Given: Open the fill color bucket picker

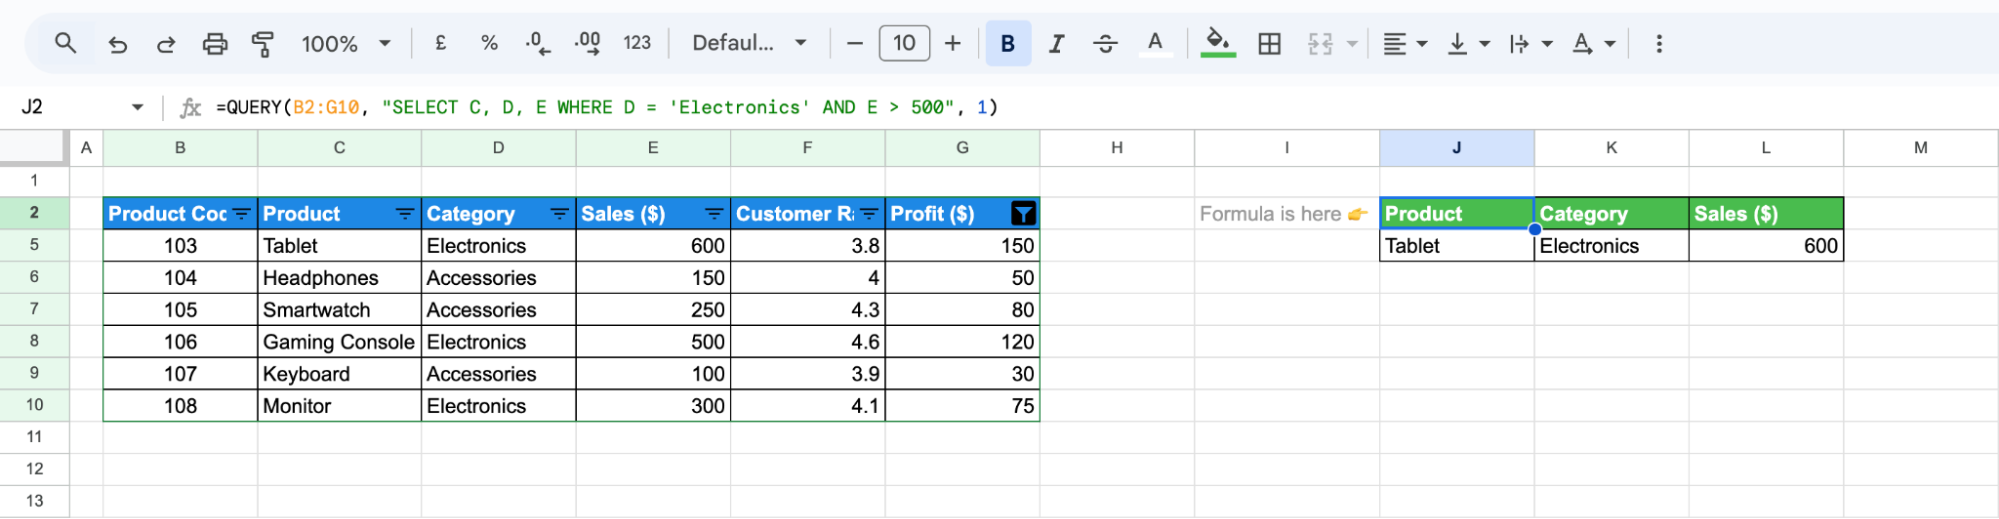Looking at the screenshot, I should pos(1217,43).
